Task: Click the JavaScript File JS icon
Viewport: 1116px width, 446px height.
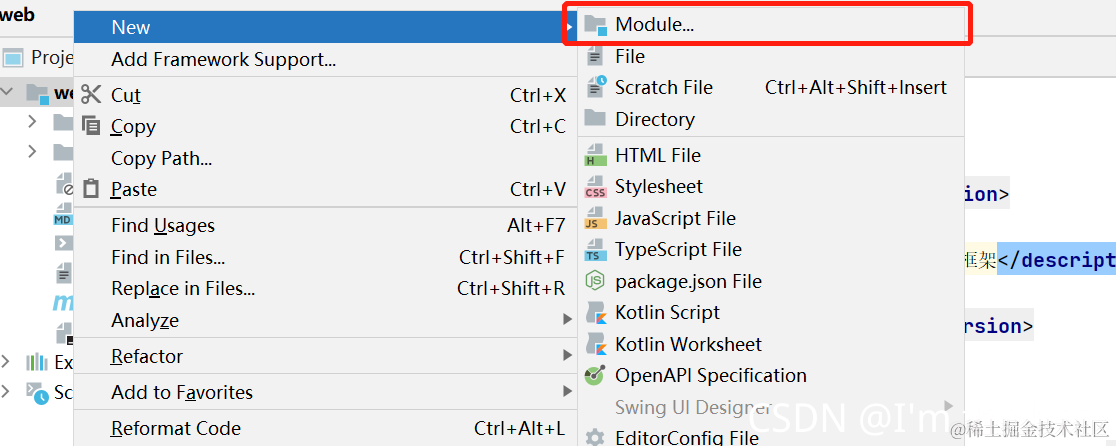Action: (595, 218)
